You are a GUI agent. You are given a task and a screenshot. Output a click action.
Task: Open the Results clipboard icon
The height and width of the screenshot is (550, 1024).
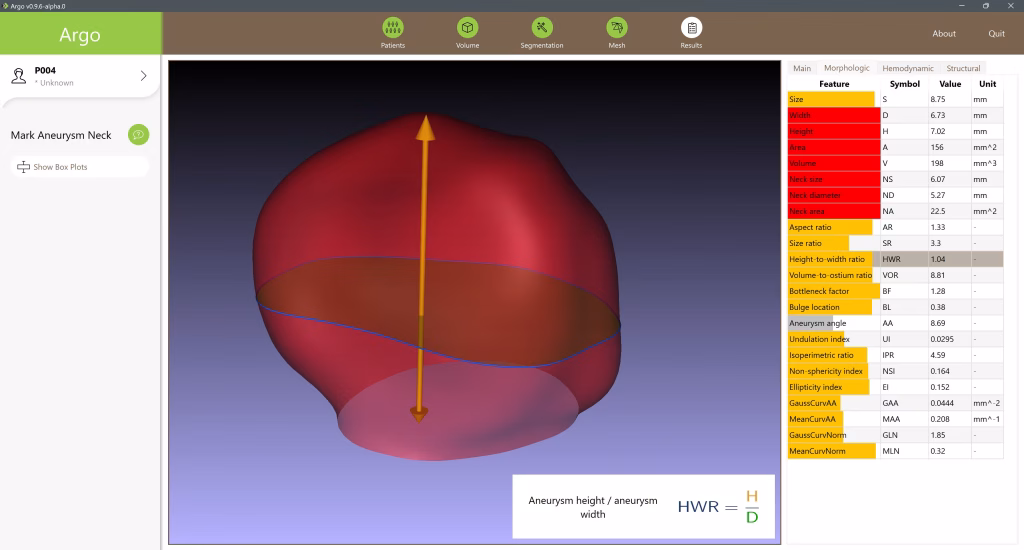691,28
